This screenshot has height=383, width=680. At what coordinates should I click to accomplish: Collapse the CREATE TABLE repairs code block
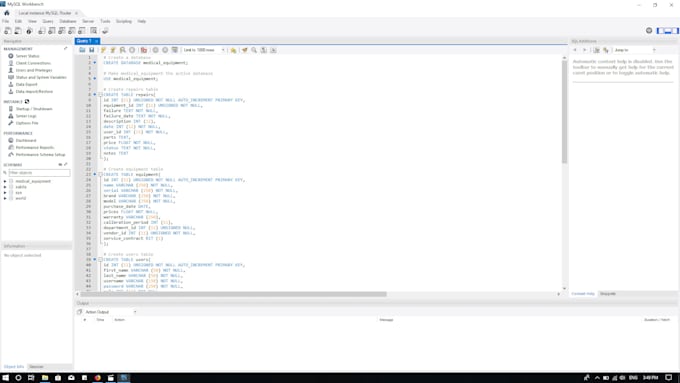[100, 95]
